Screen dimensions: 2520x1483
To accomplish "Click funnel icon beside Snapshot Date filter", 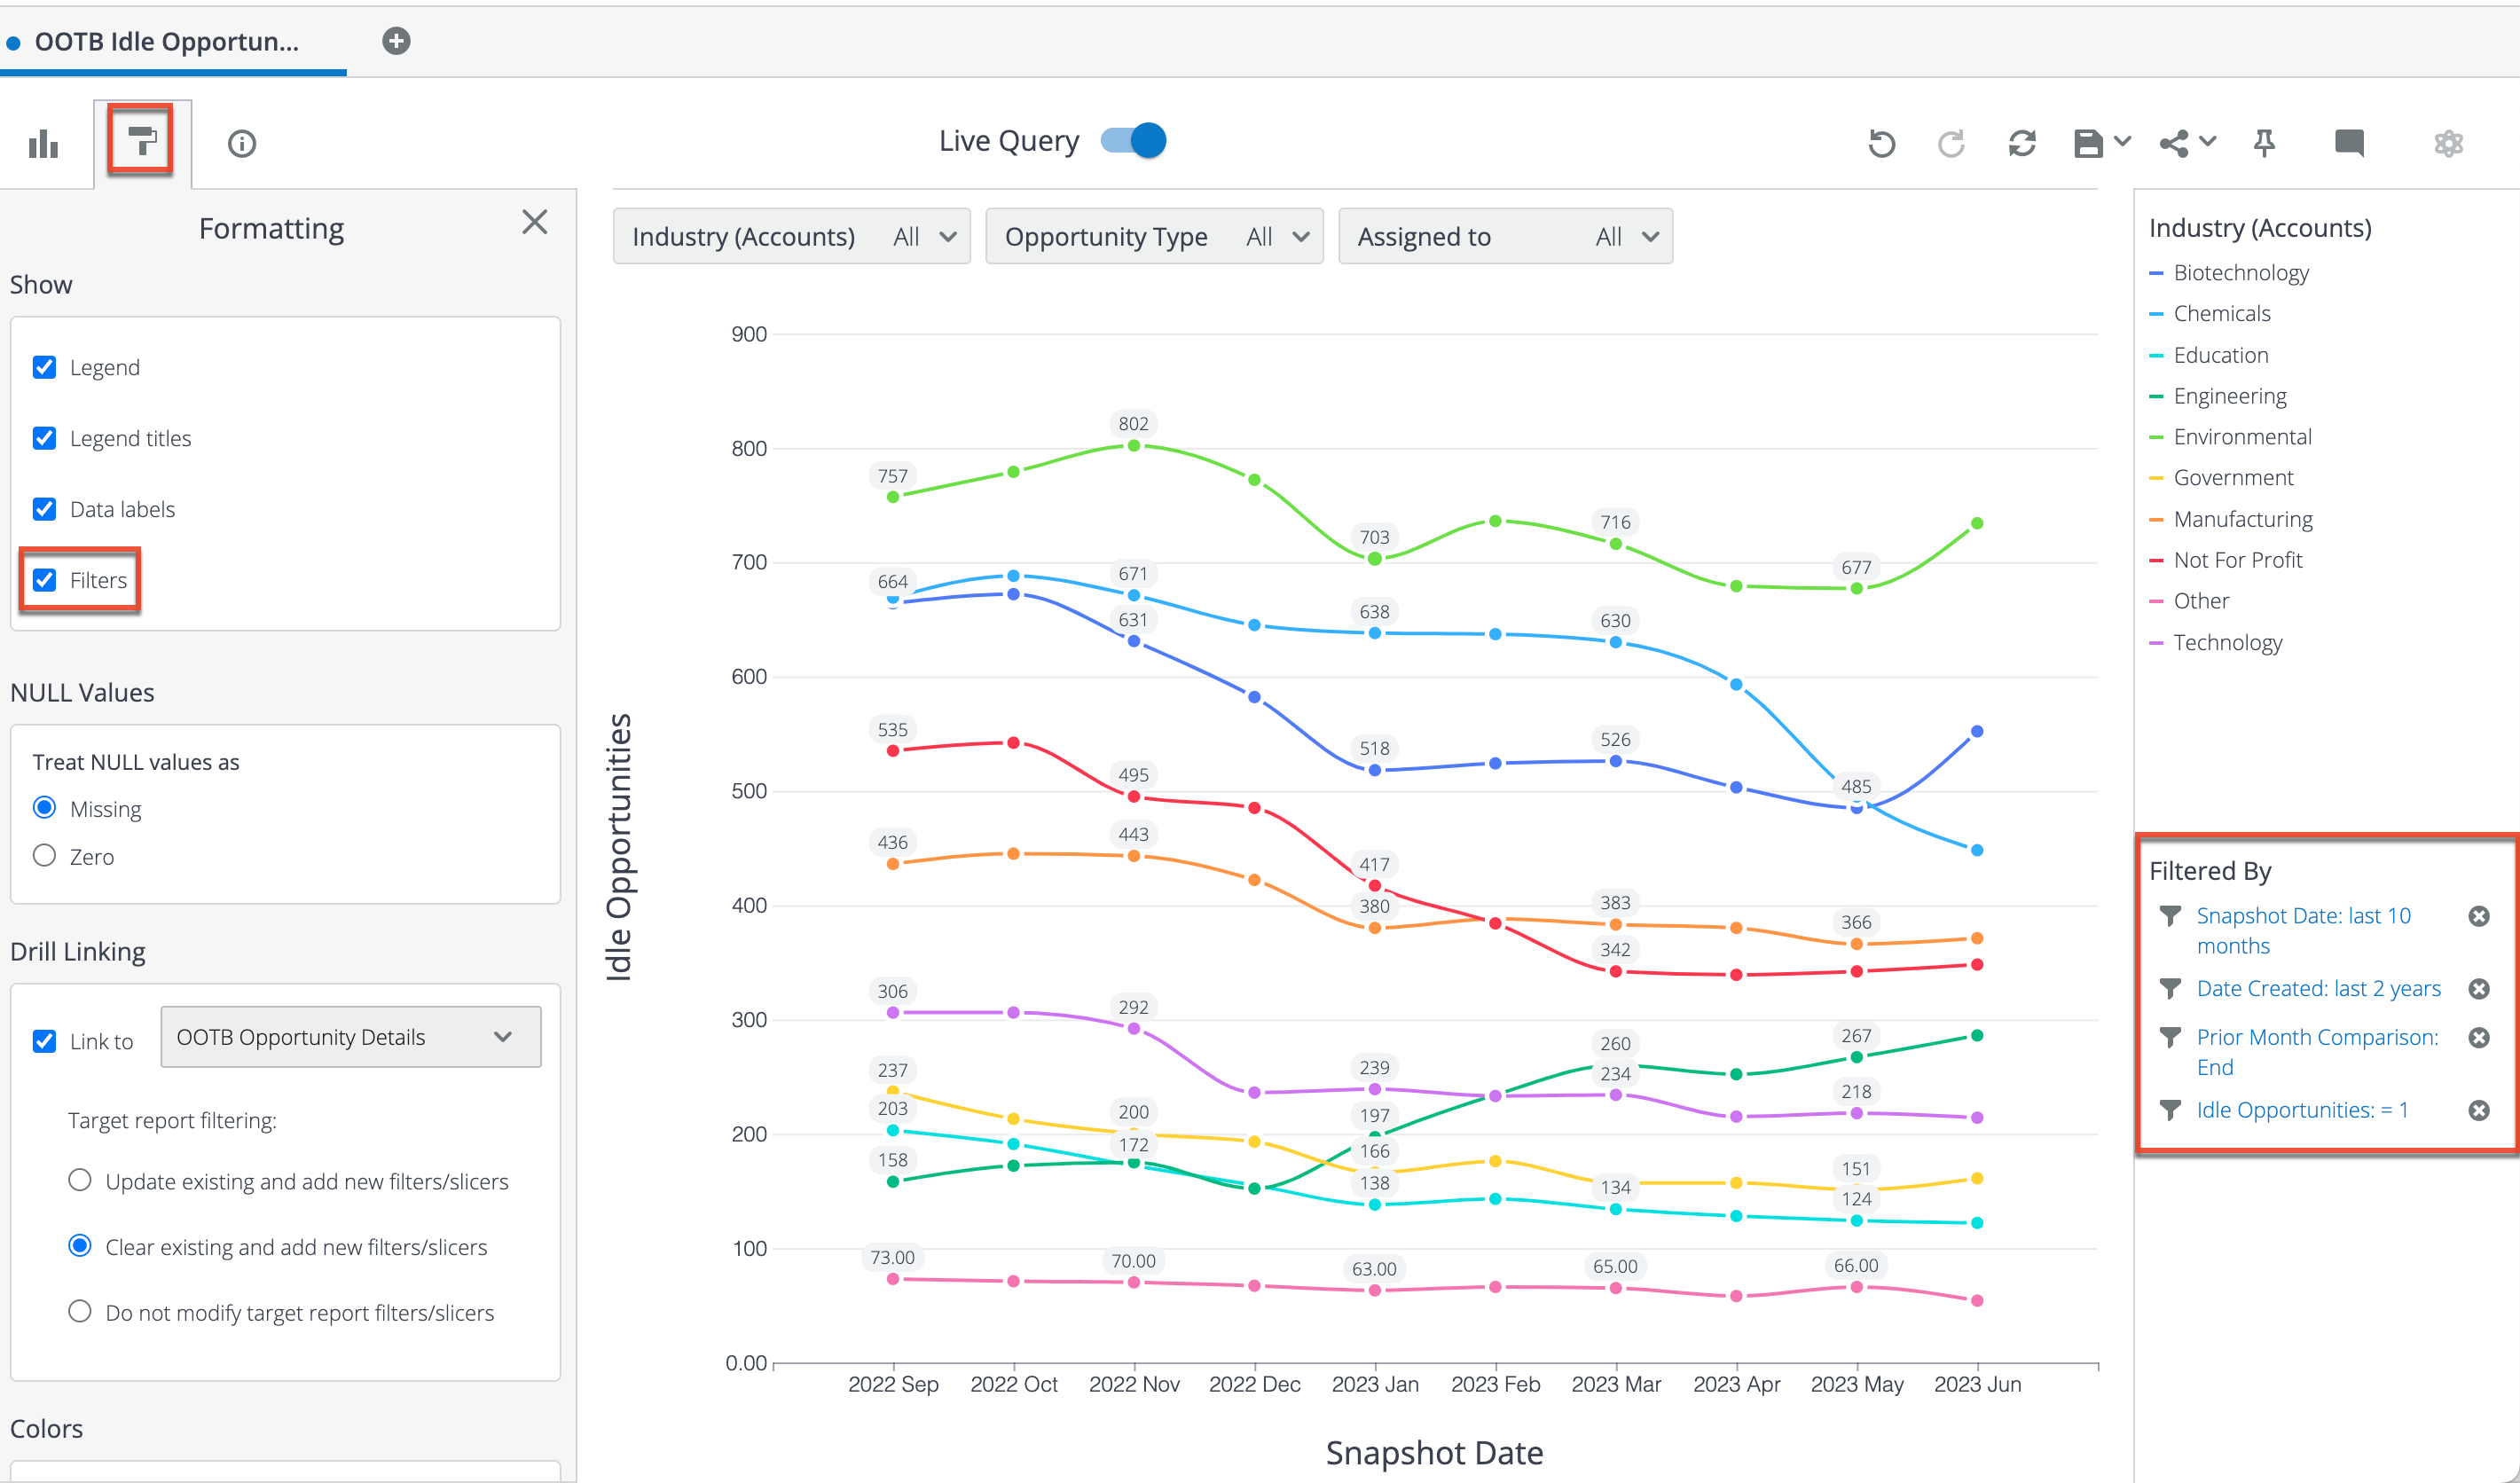I will 2170,916.
